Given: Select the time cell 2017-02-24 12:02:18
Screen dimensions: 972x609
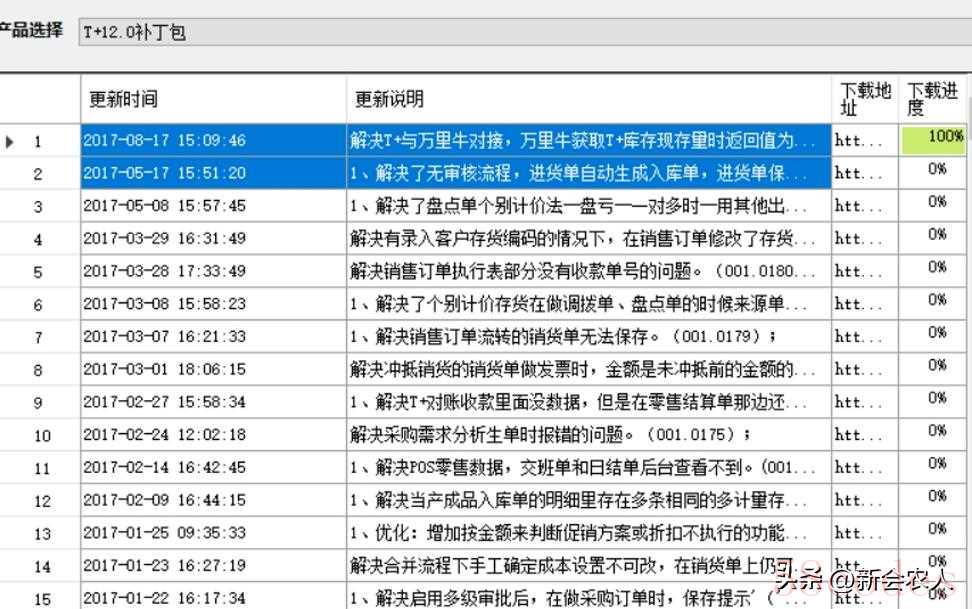Looking at the screenshot, I should 213,435.
